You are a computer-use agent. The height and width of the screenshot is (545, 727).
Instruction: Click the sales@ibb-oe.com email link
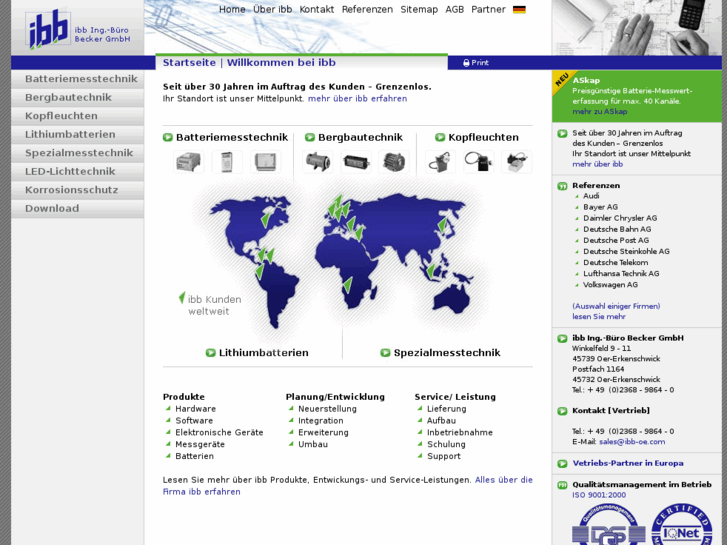632,442
